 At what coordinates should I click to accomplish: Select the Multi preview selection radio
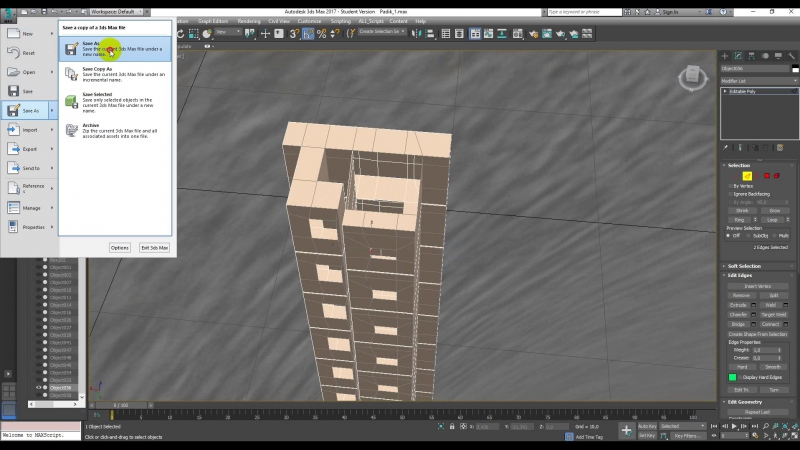click(774, 236)
